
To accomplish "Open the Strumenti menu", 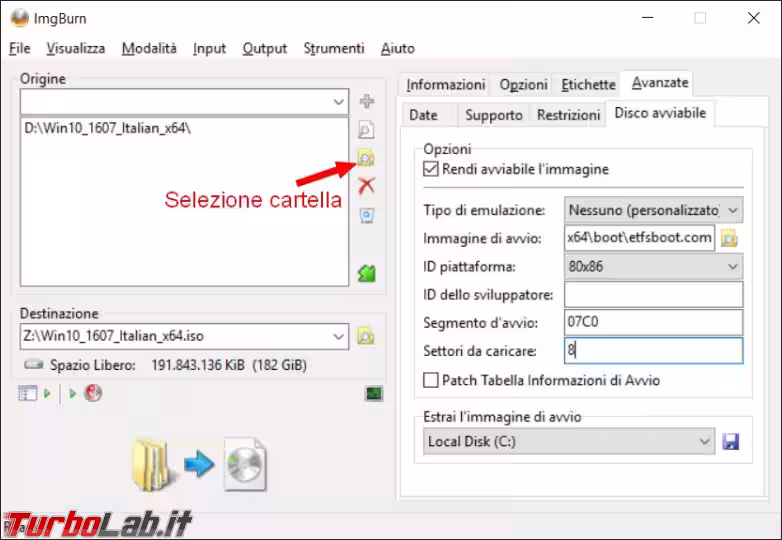I will [334, 48].
